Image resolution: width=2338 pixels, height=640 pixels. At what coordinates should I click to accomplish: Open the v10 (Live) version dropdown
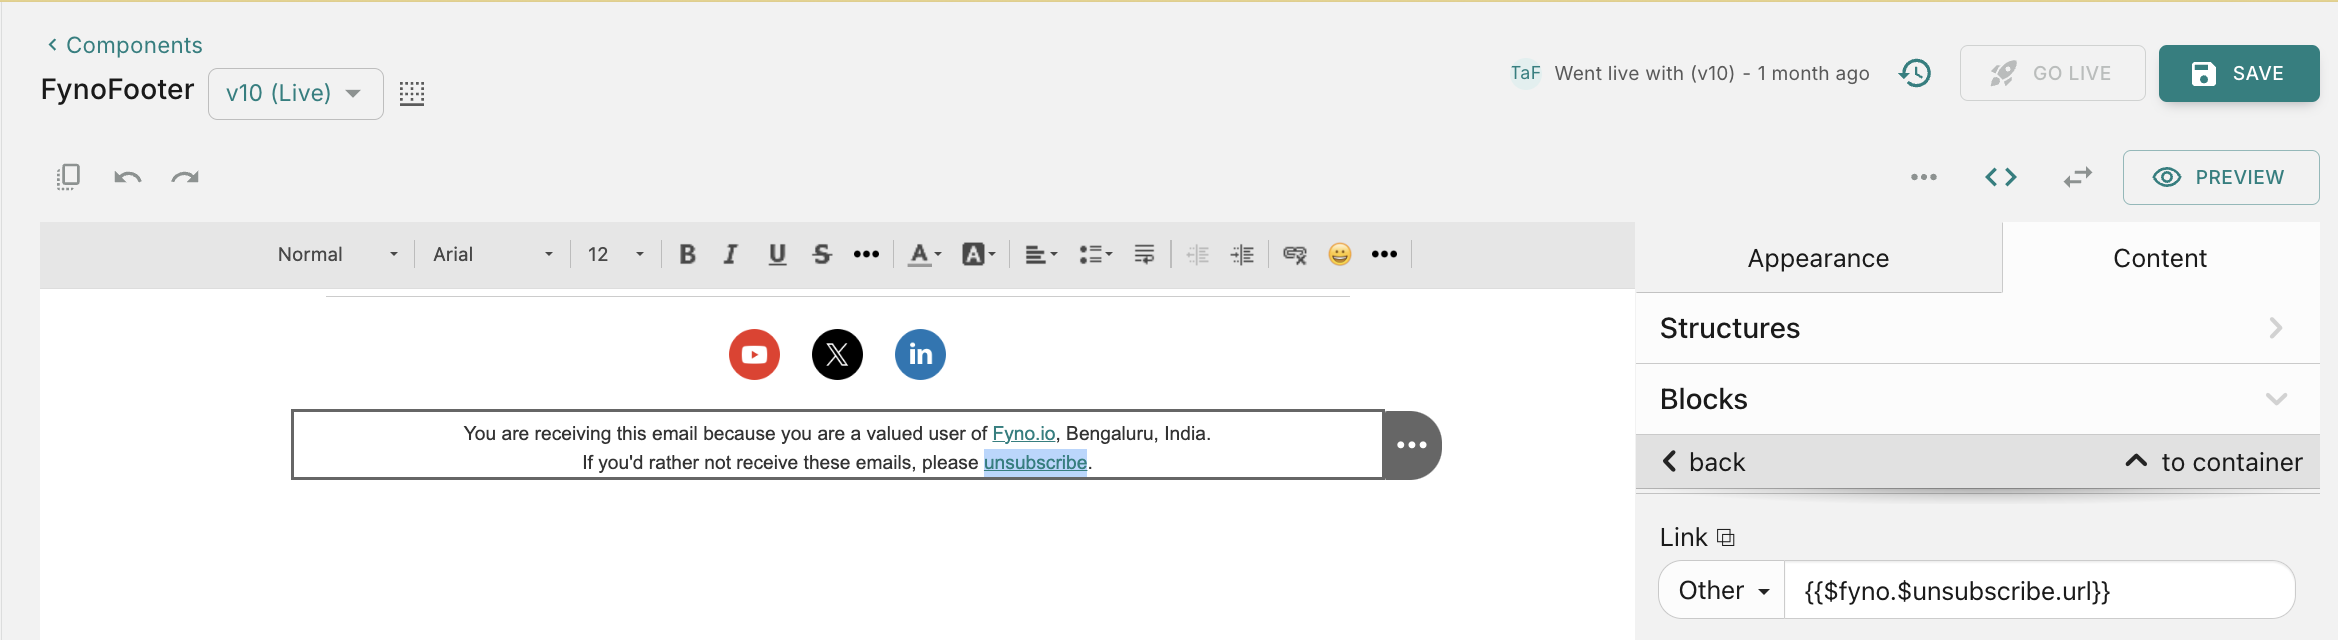(295, 93)
